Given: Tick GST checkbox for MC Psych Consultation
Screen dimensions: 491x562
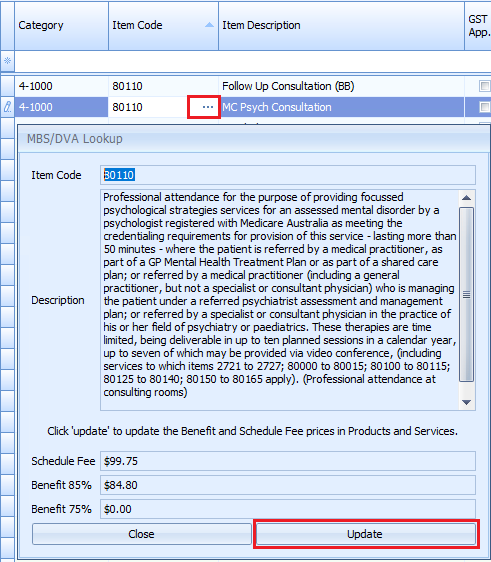Looking at the screenshot, I should click(x=485, y=107).
